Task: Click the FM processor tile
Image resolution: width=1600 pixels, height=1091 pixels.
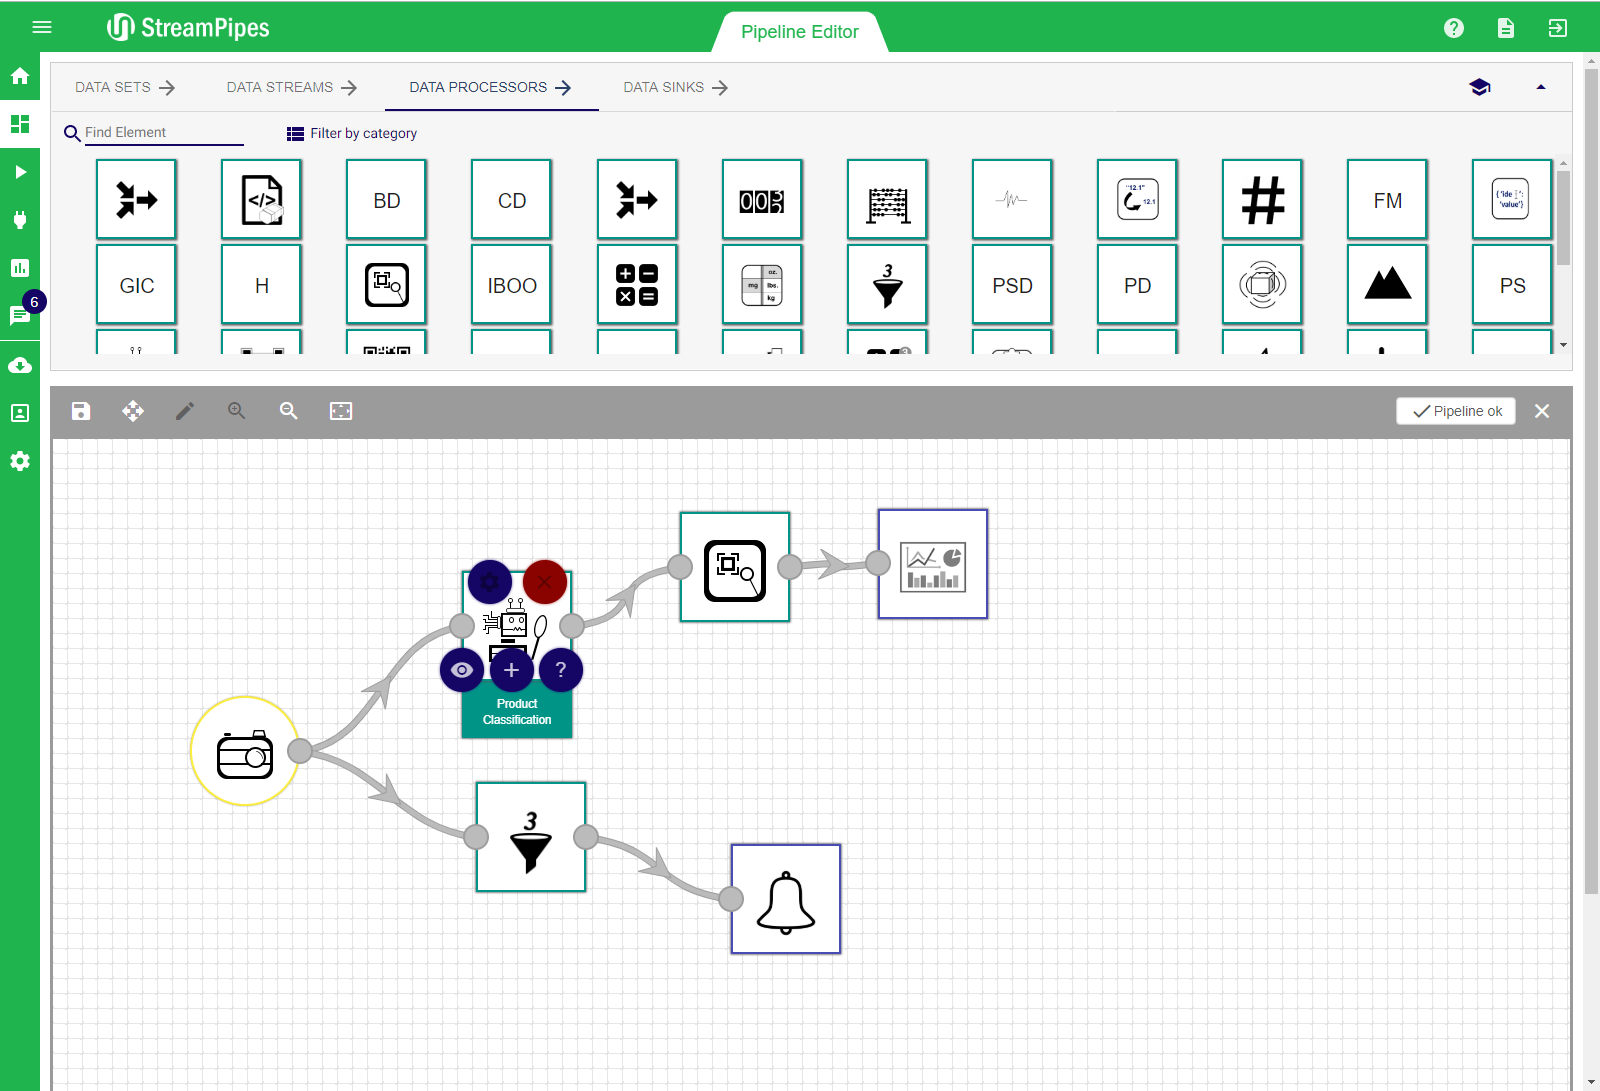Action: pyautogui.click(x=1387, y=200)
